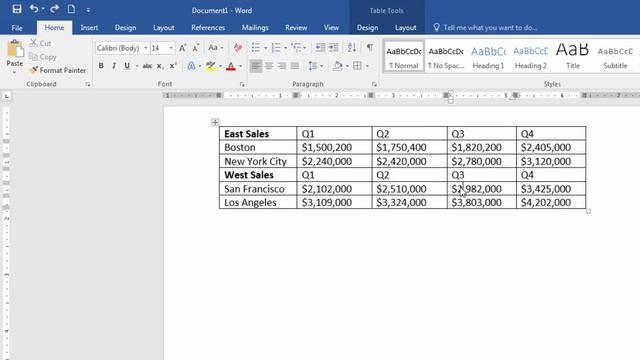640x360 pixels.
Task: Apply the Normal style
Action: (404, 56)
